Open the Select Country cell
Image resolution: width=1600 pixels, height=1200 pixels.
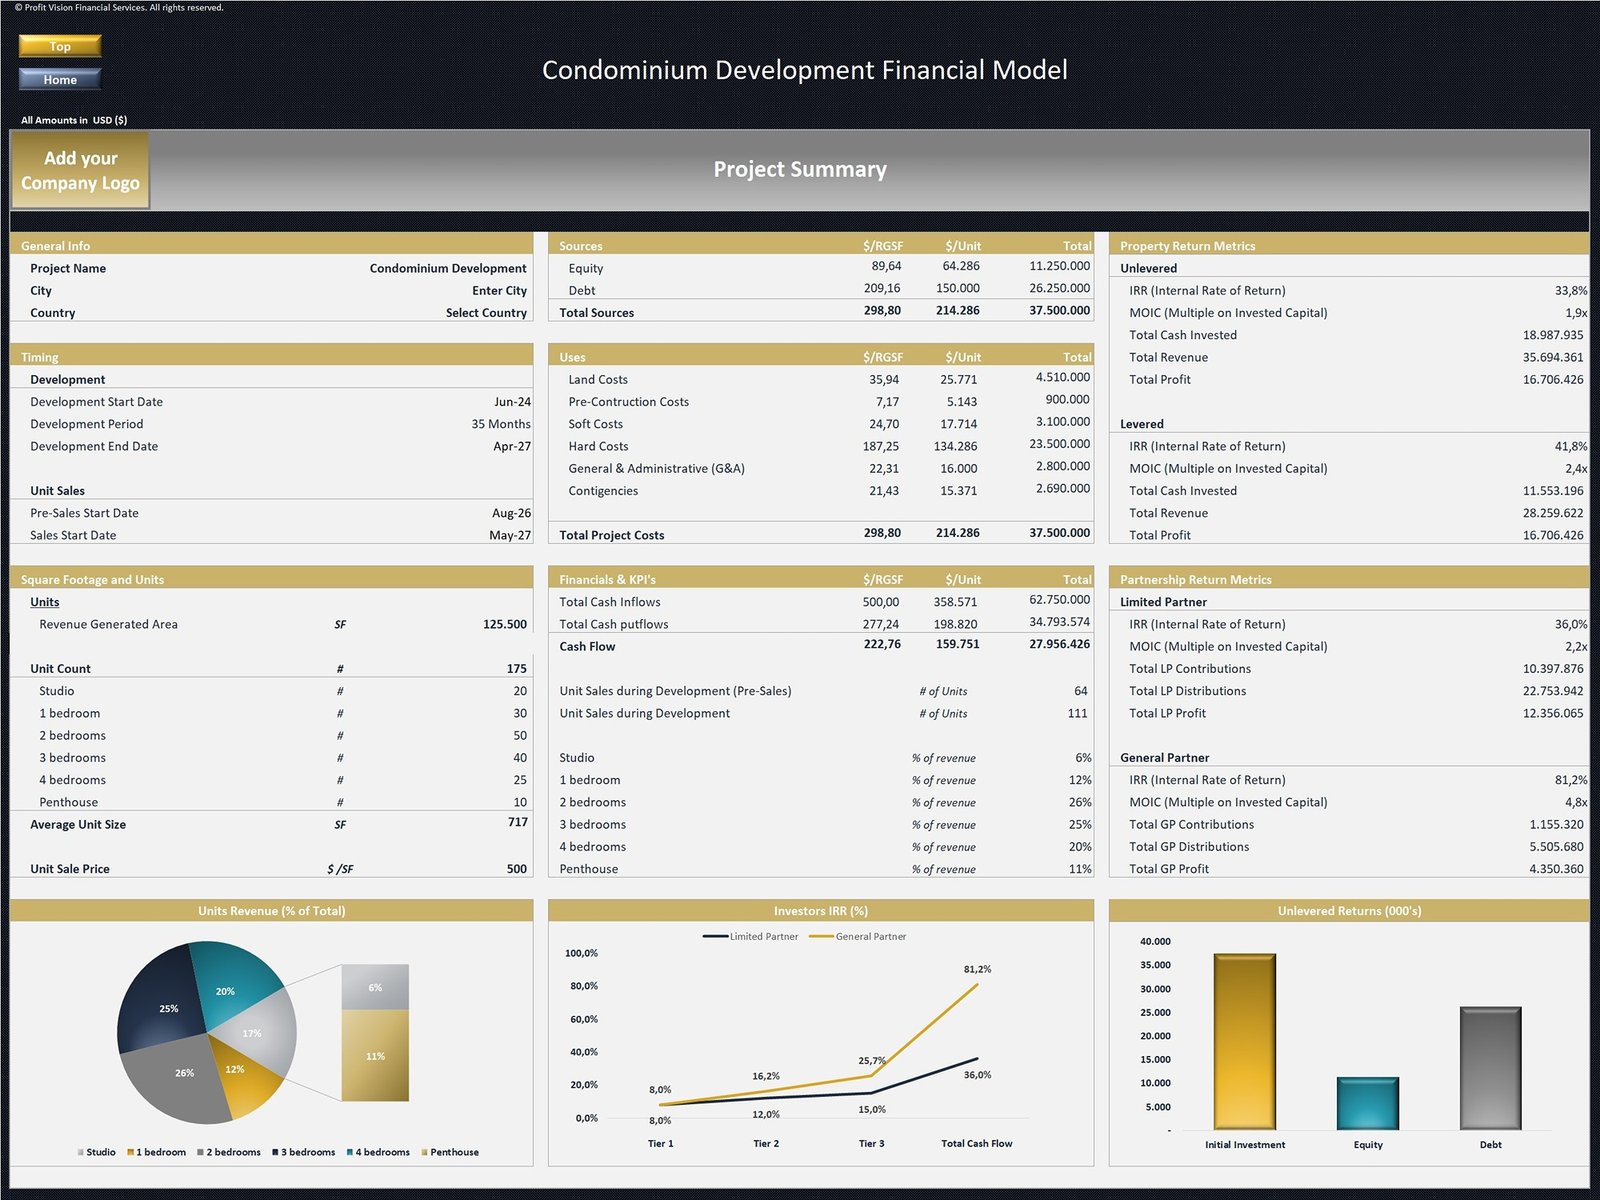click(486, 313)
